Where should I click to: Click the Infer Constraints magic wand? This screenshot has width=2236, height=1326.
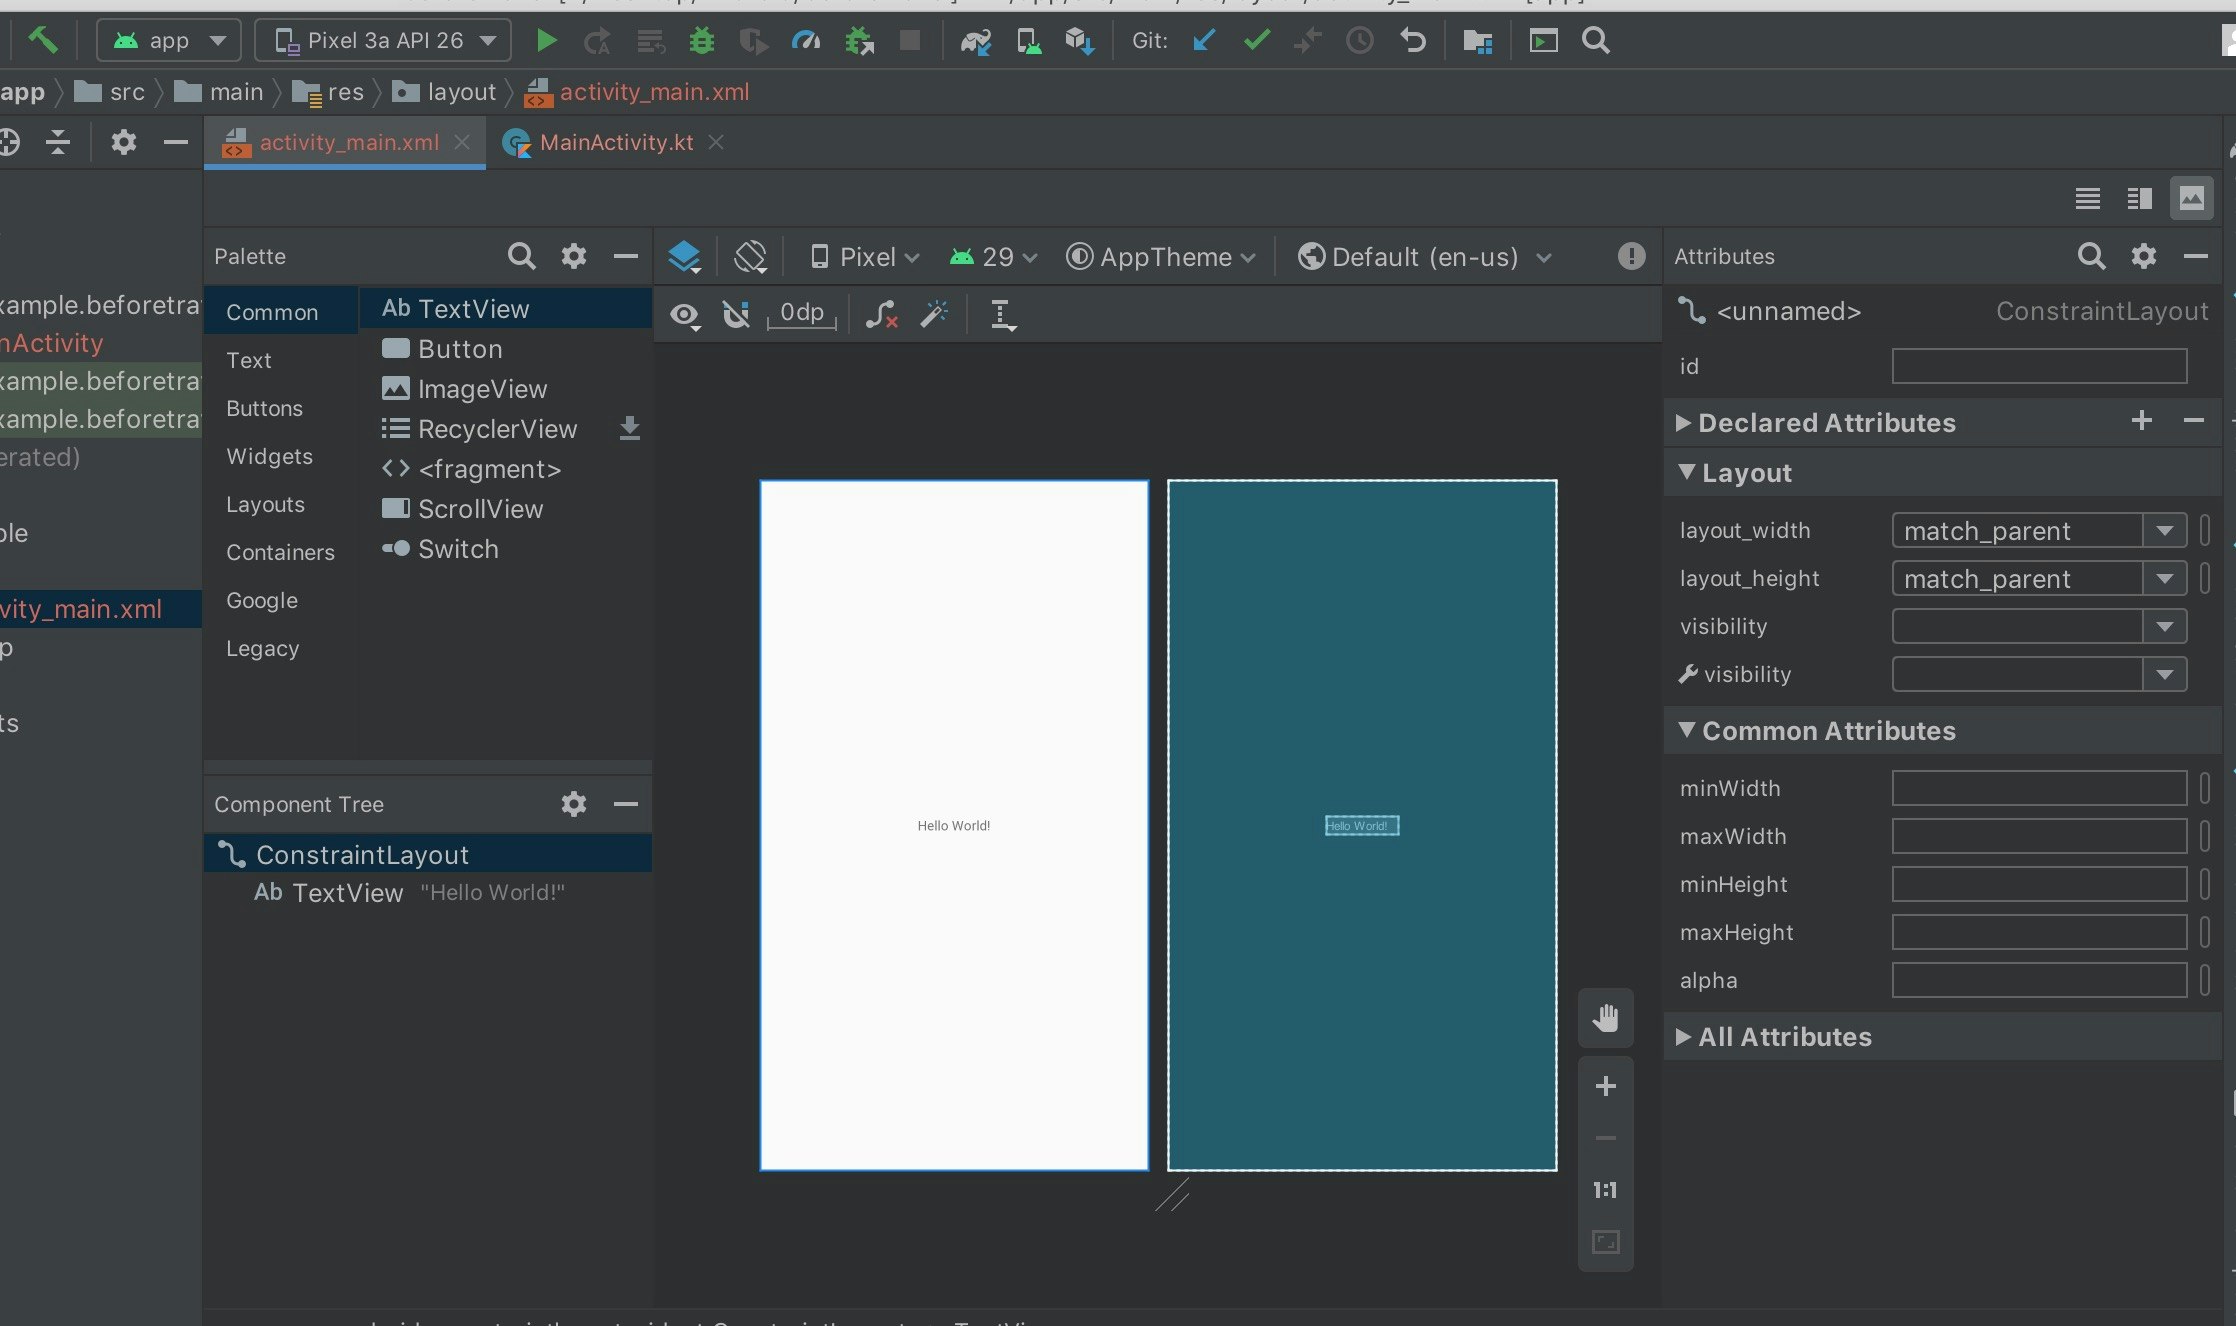tap(934, 315)
